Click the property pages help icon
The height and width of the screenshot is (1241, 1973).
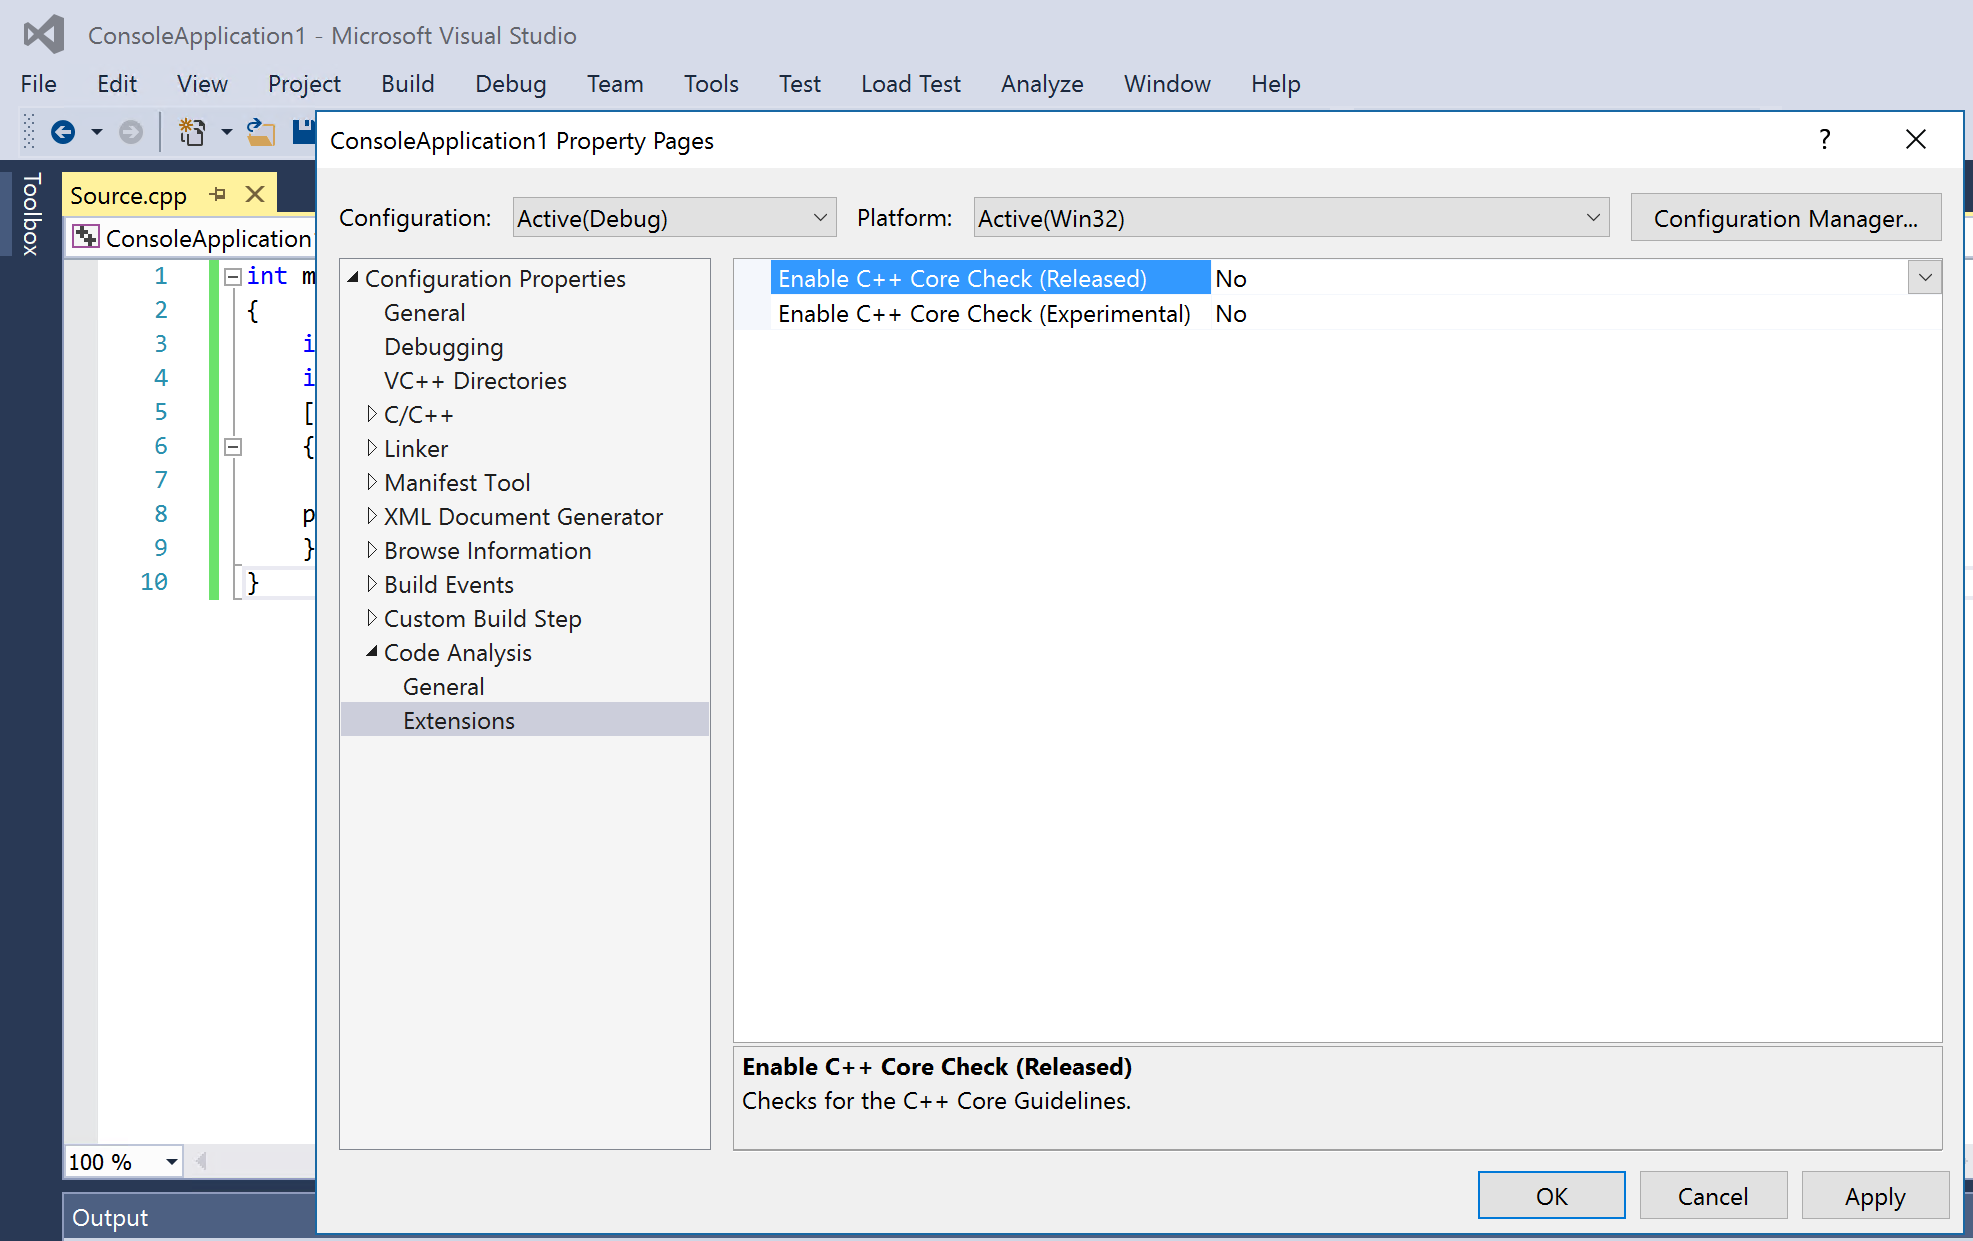[1826, 139]
